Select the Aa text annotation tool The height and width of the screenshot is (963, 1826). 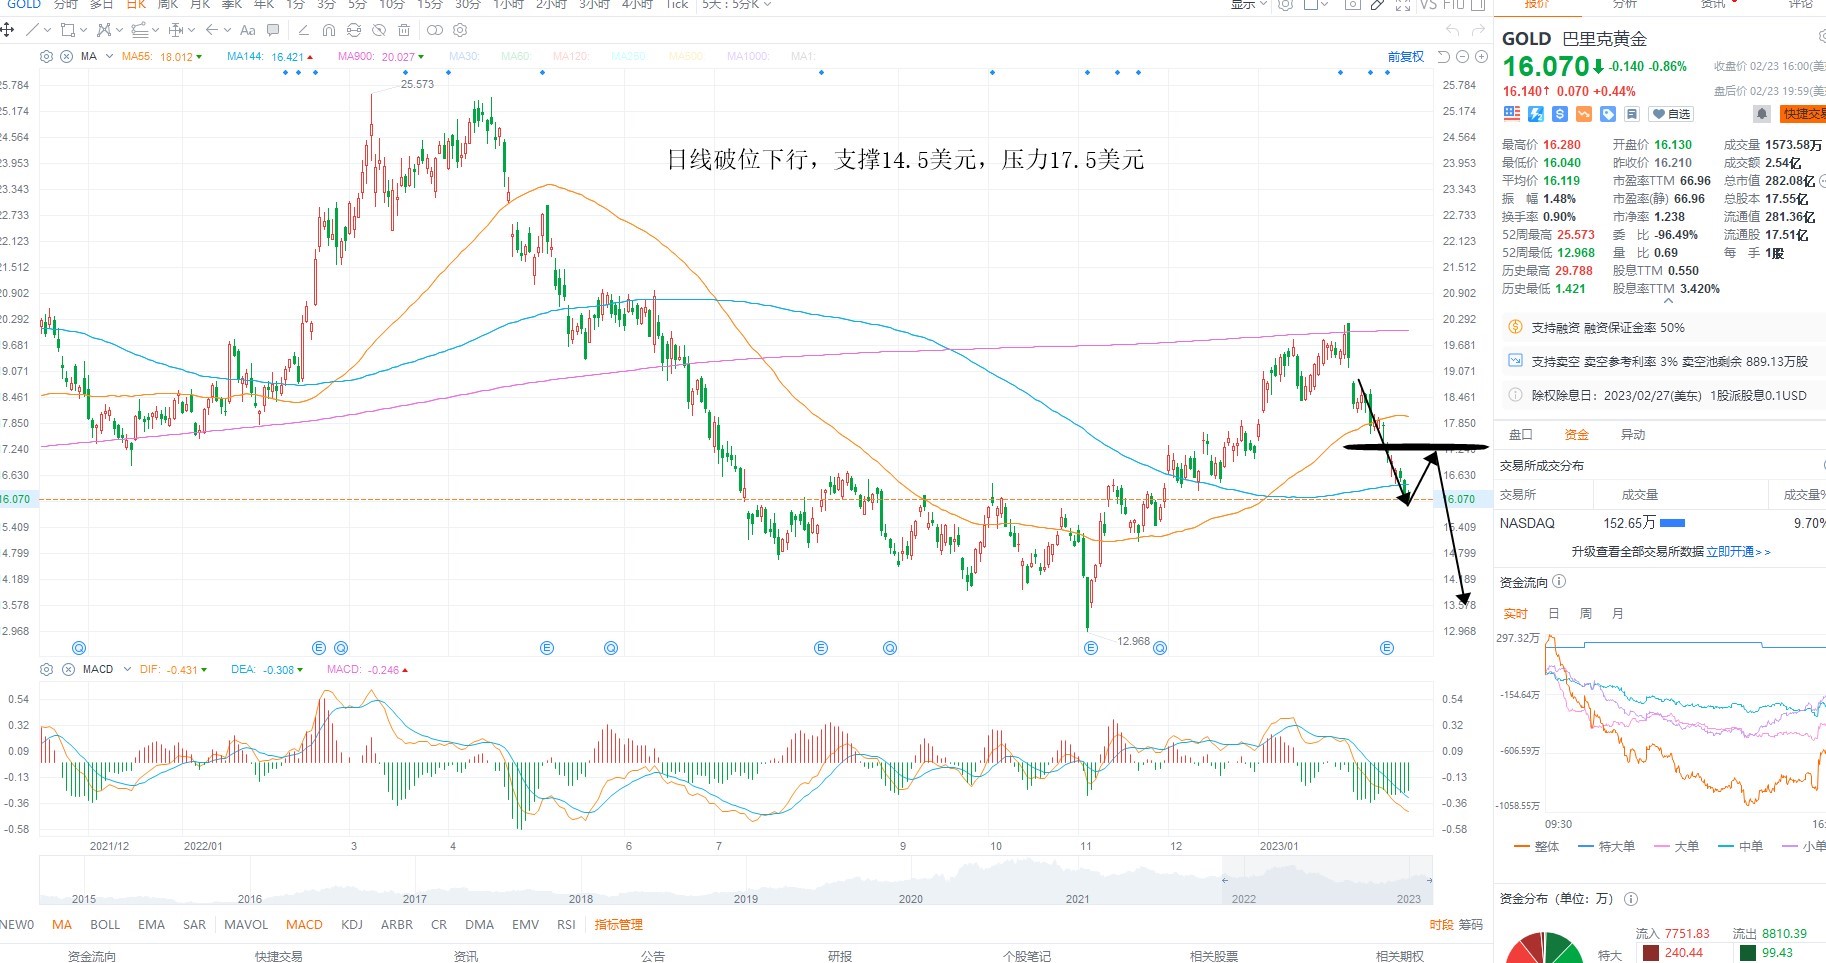click(x=248, y=30)
